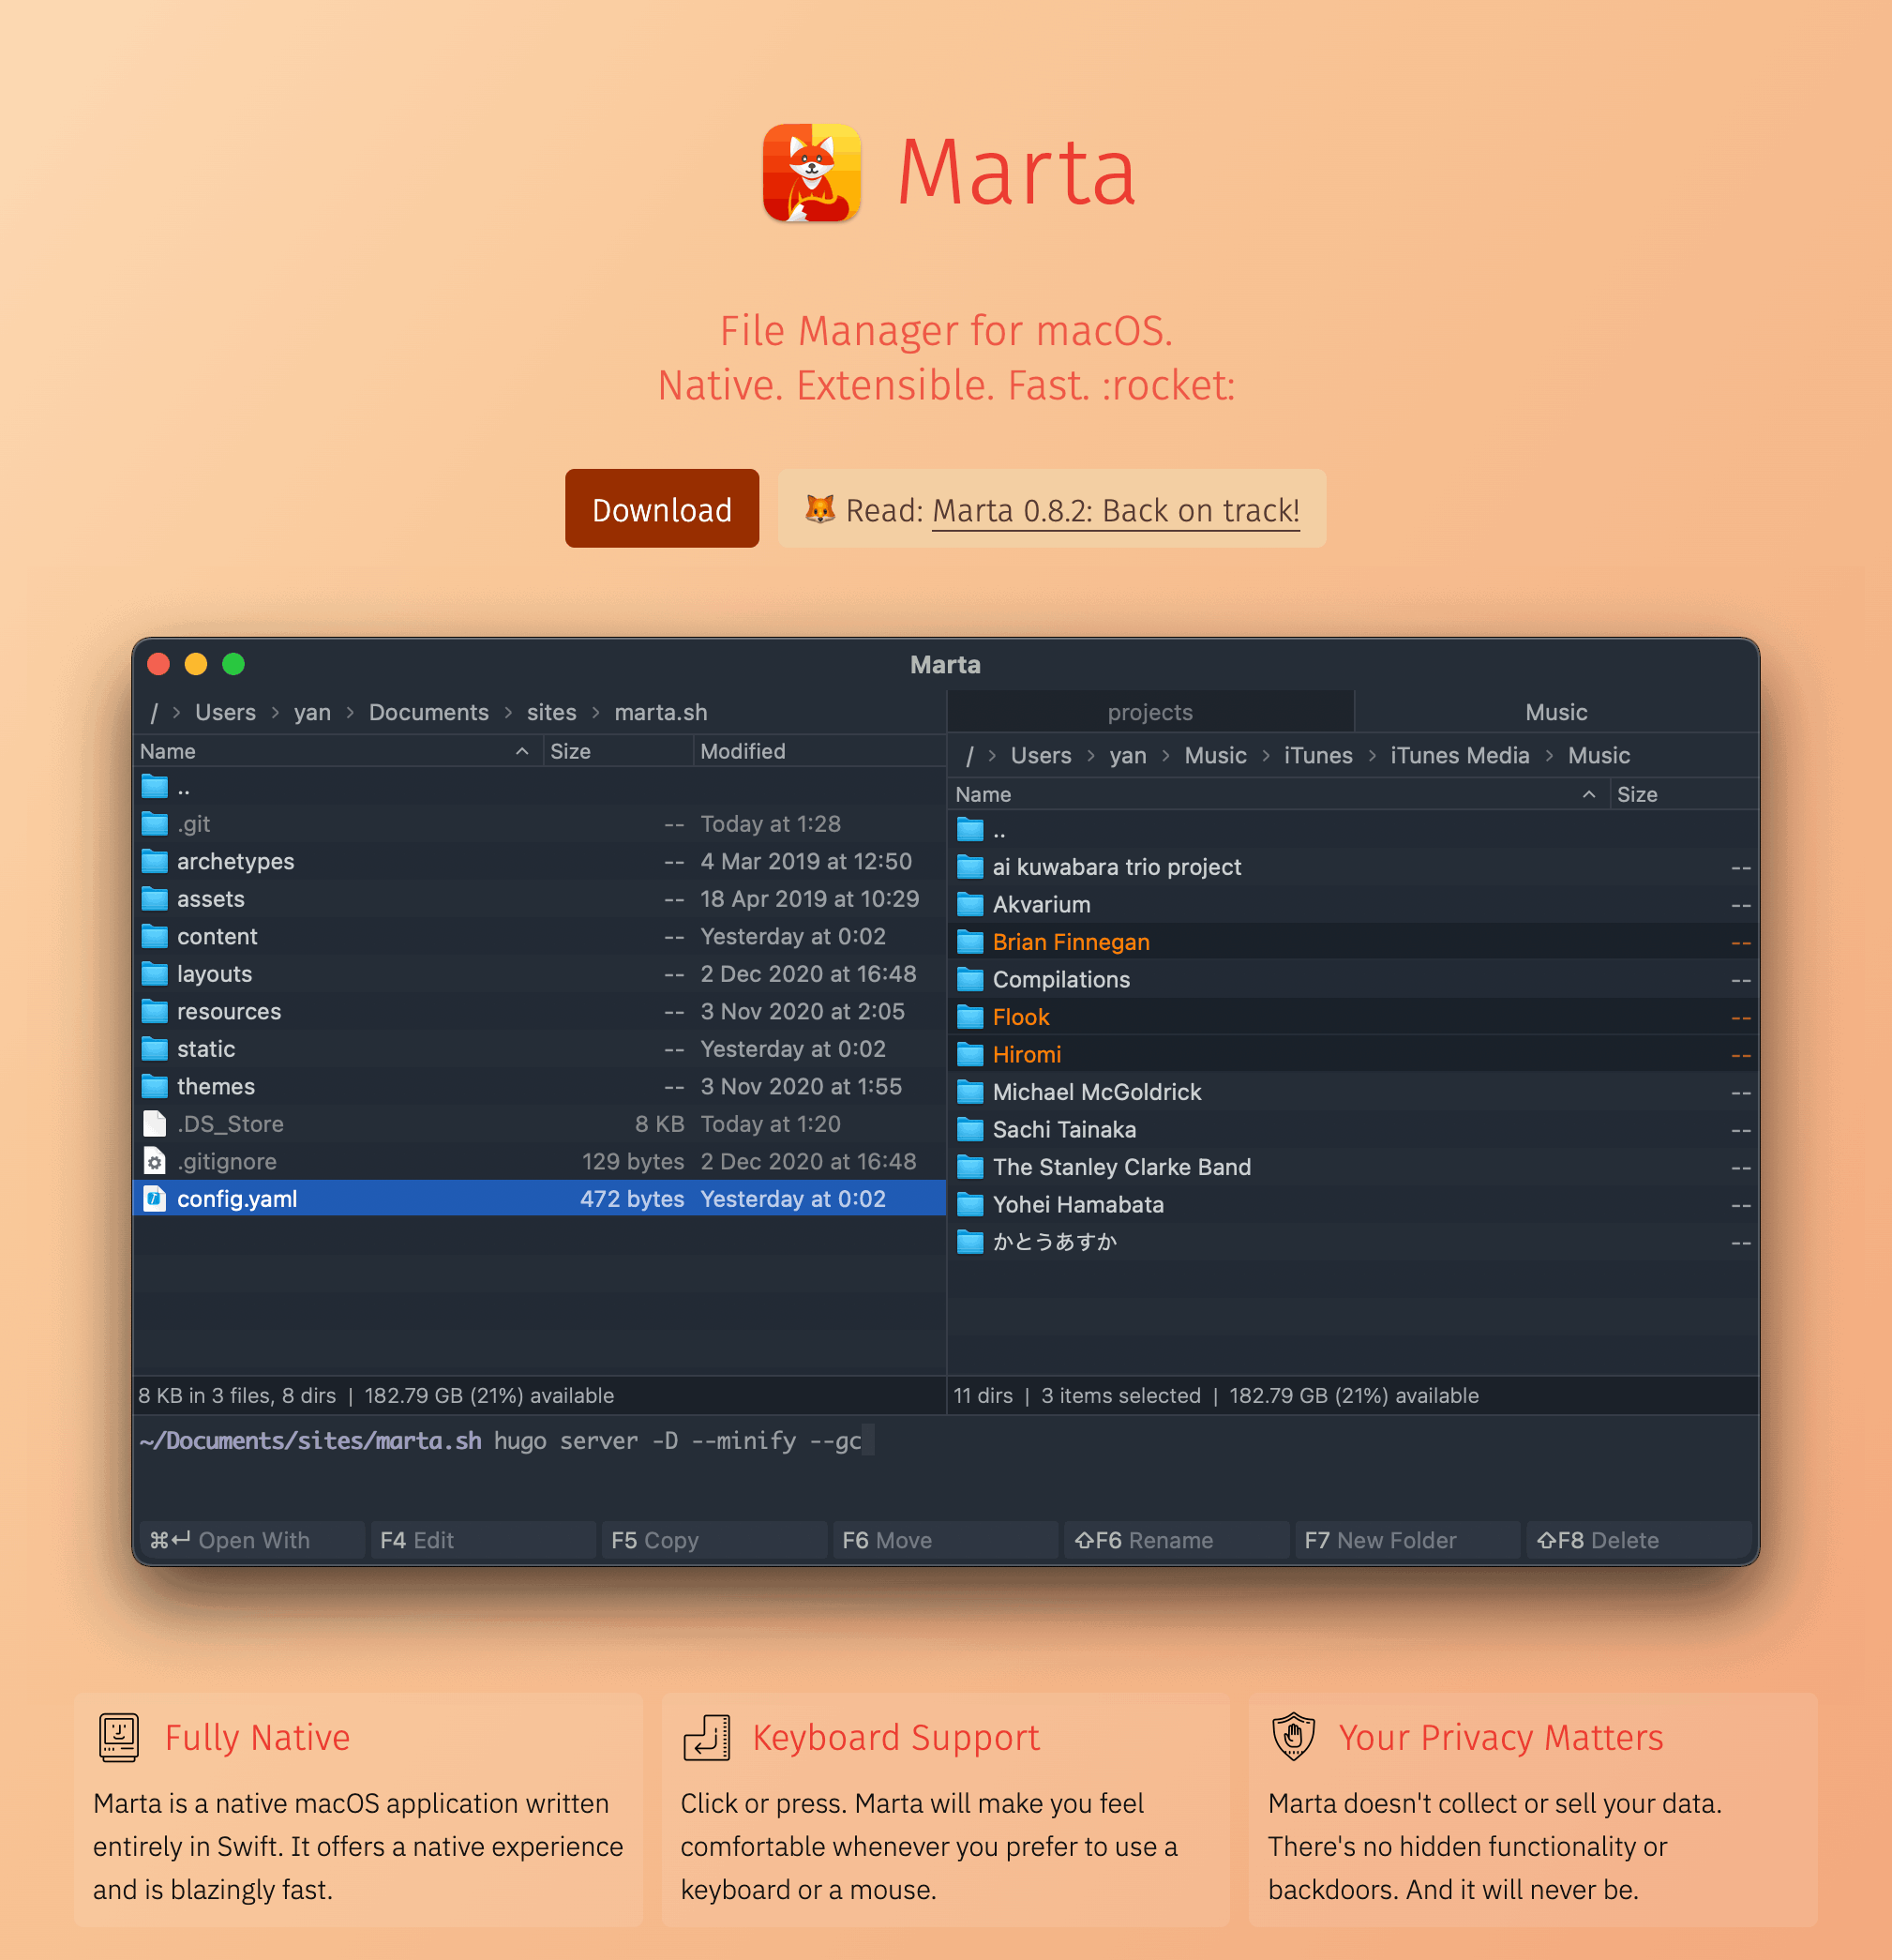Click the F7 New Folder button
The width and height of the screenshot is (1892, 1960).
1405,1540
